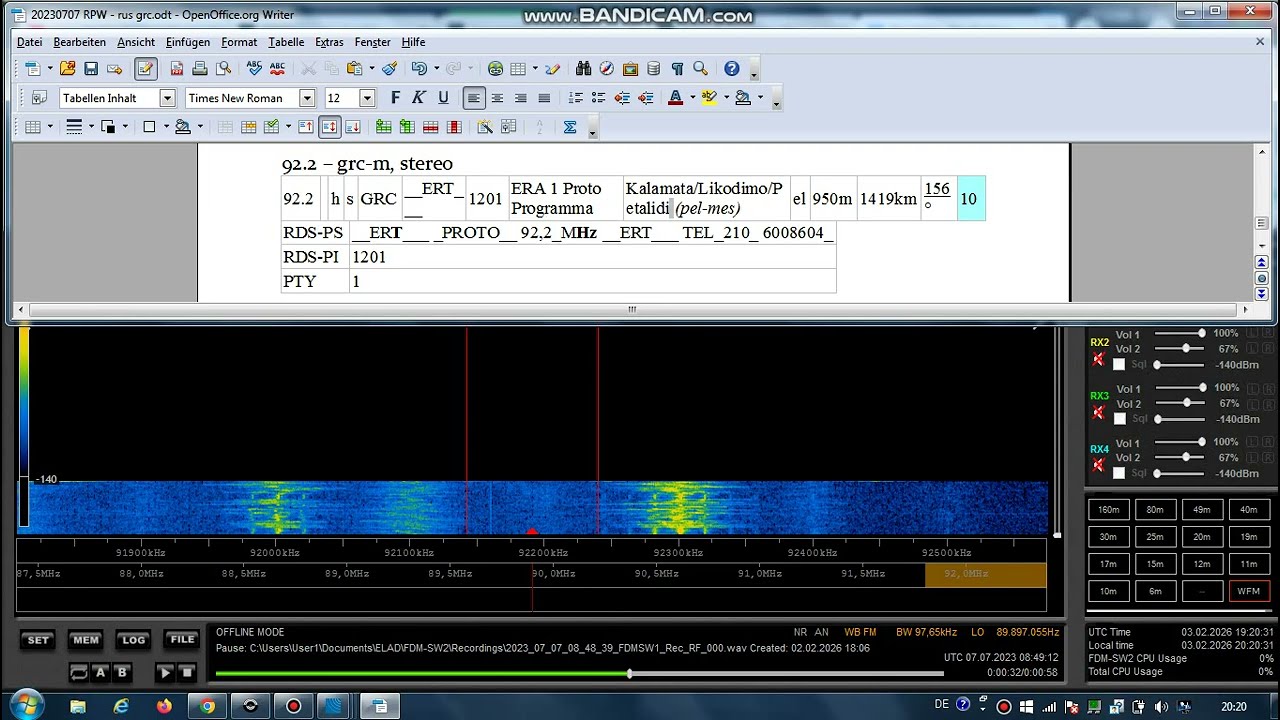
Task: Open the Datei menu
Action: [x=30, y=42]
